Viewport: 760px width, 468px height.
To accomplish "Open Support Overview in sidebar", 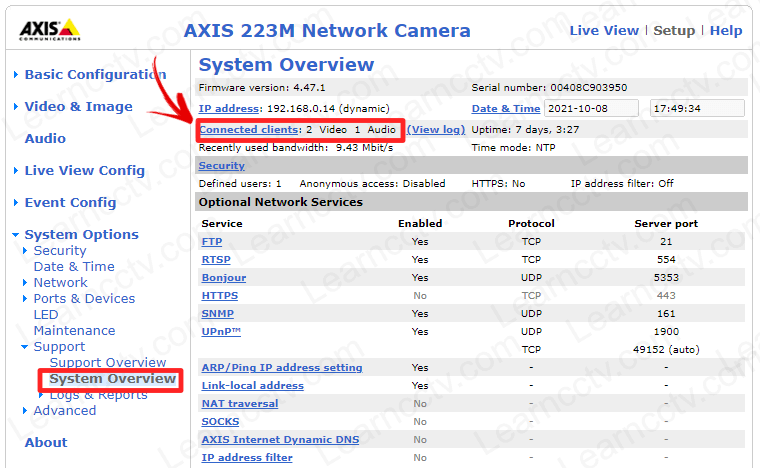I will click(x=108, y=363).
